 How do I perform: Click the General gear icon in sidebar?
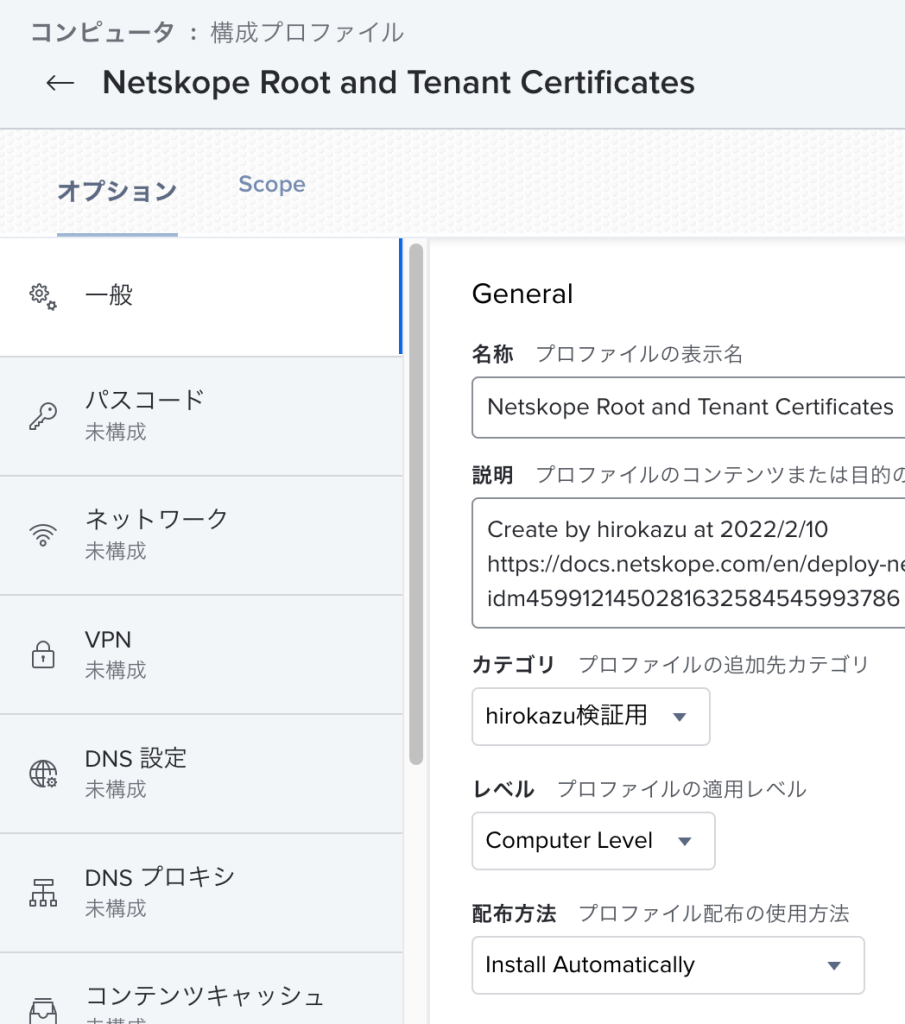click(43, 296)
